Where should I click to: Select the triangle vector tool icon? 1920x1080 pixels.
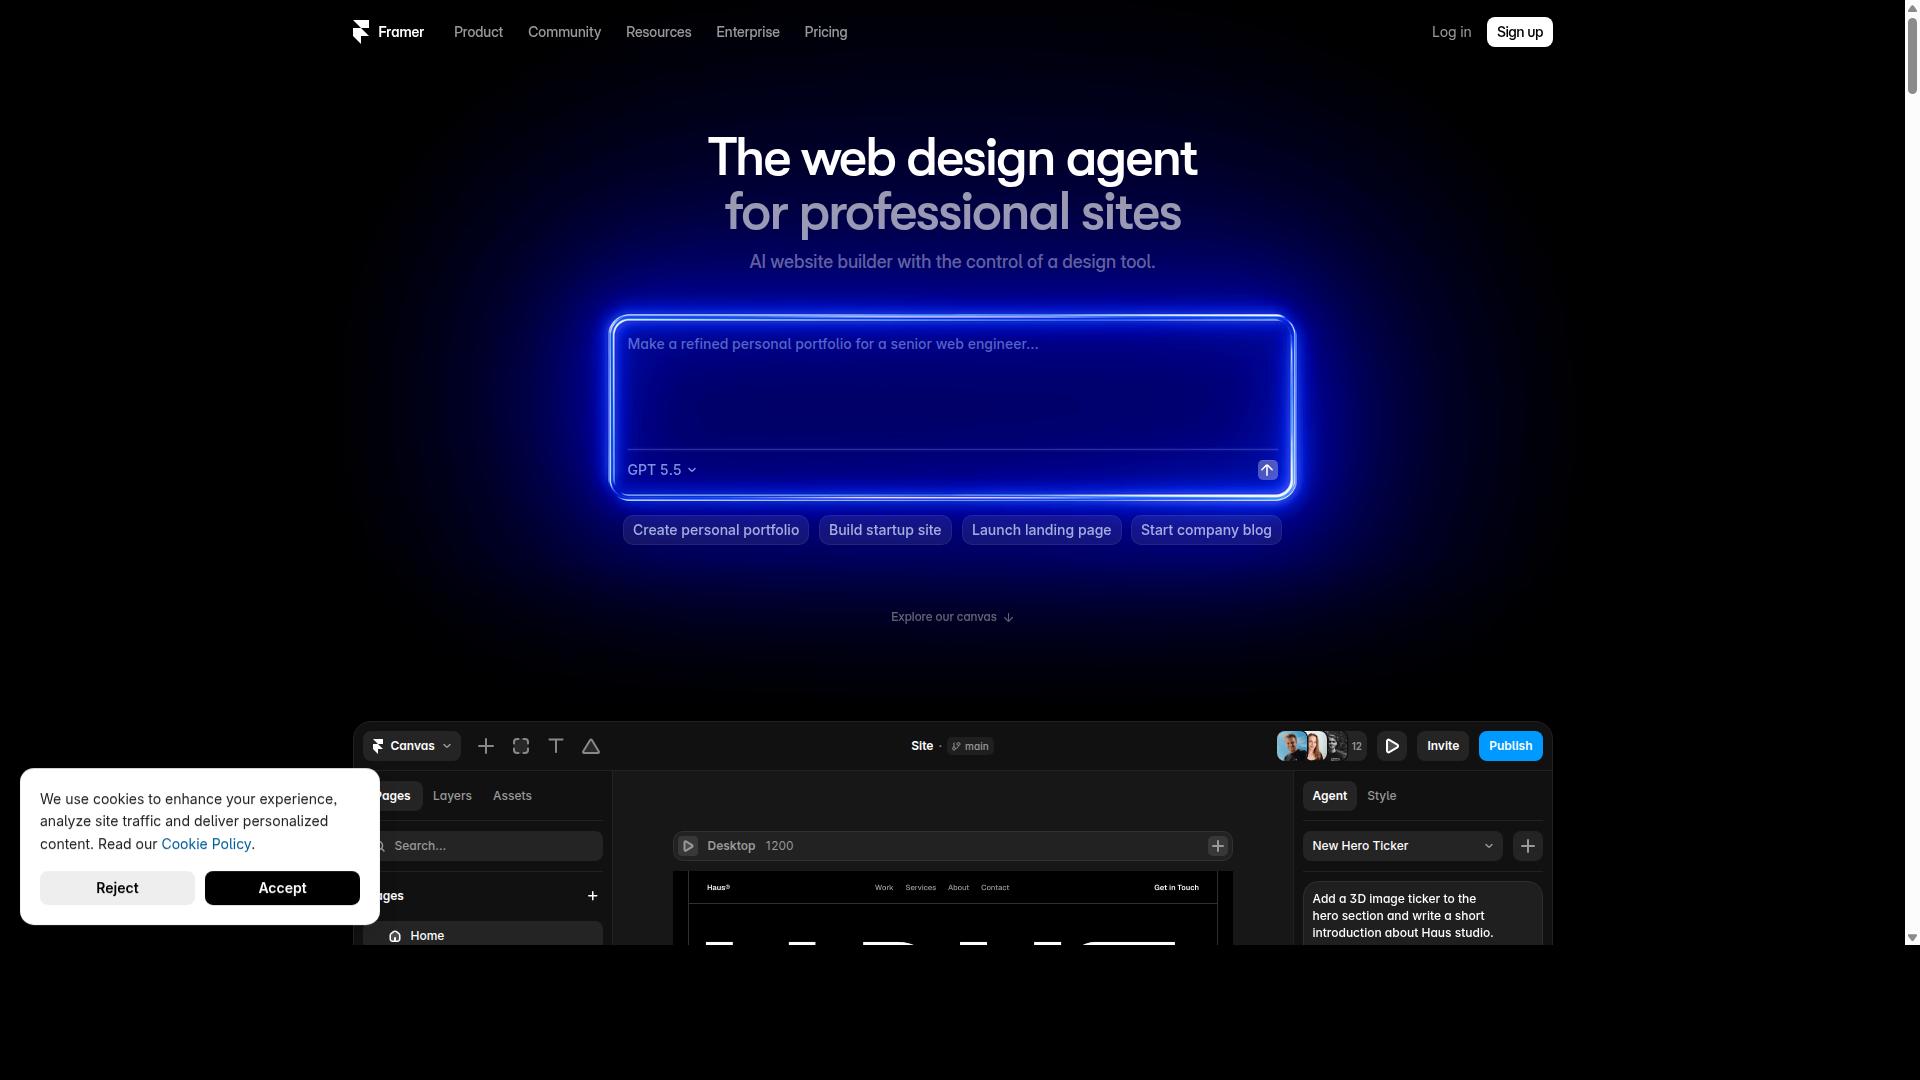[591, 746]
